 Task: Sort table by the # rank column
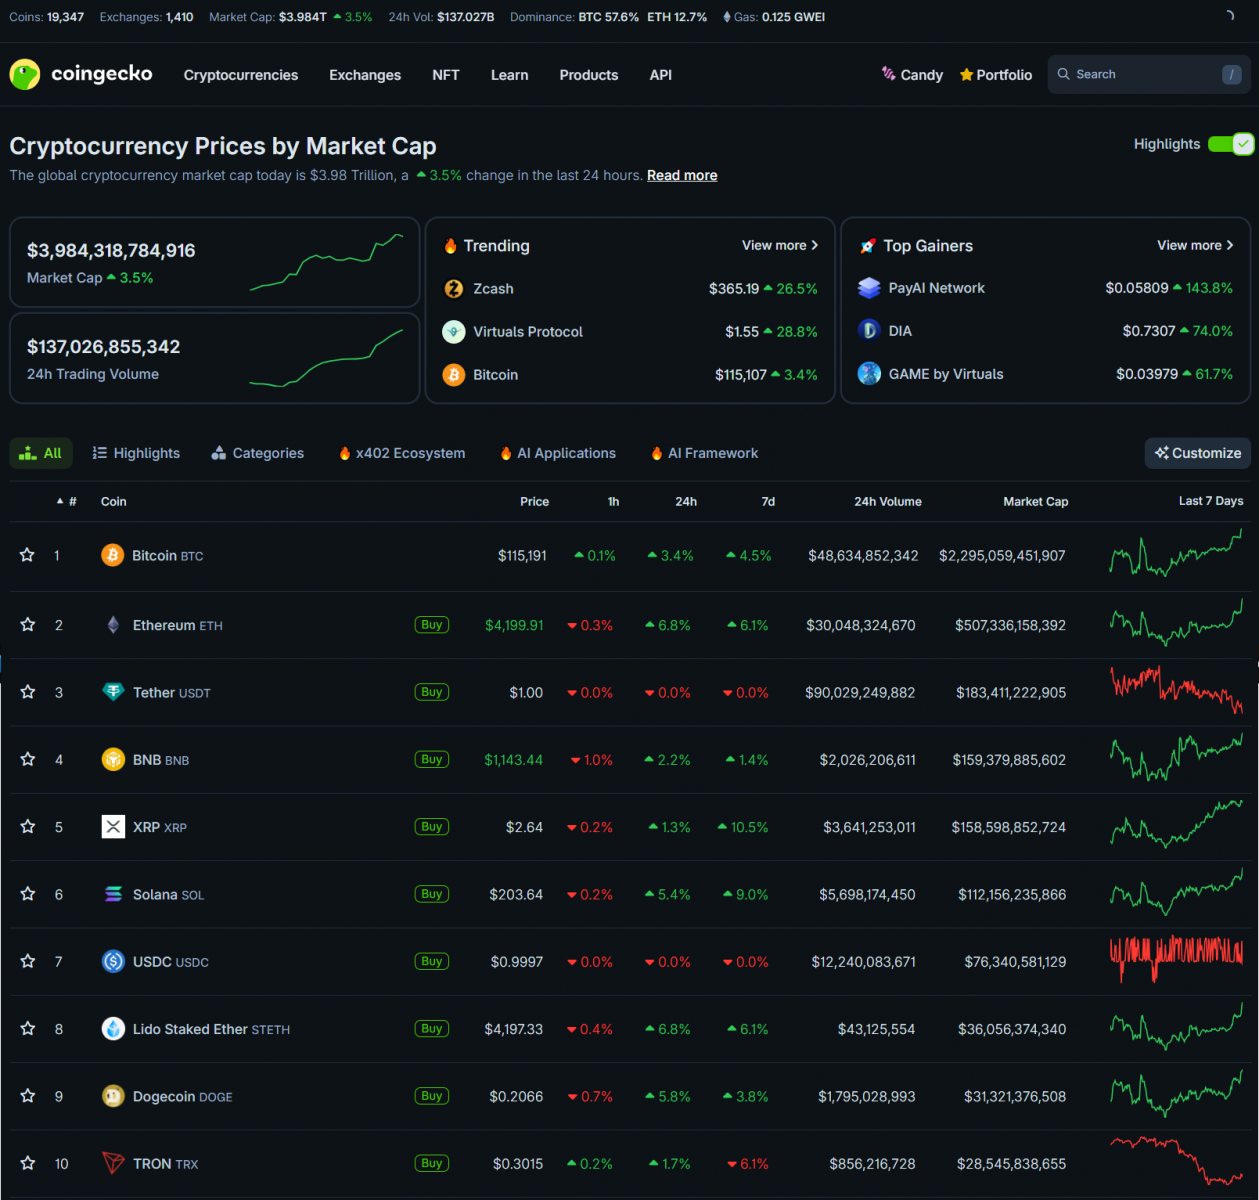(x=68, y=502)
